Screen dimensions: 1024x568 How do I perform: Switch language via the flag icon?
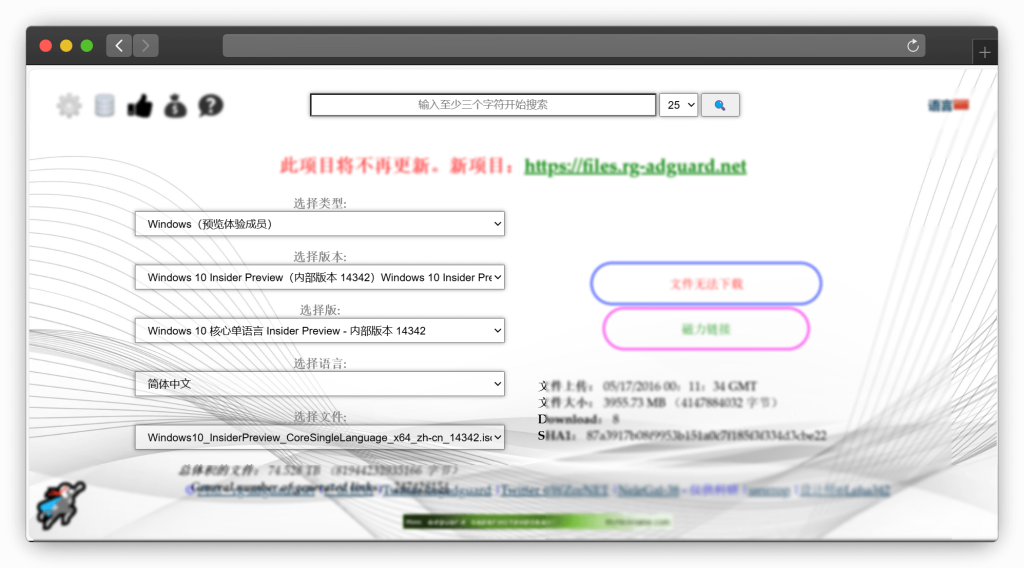[961, 104]
